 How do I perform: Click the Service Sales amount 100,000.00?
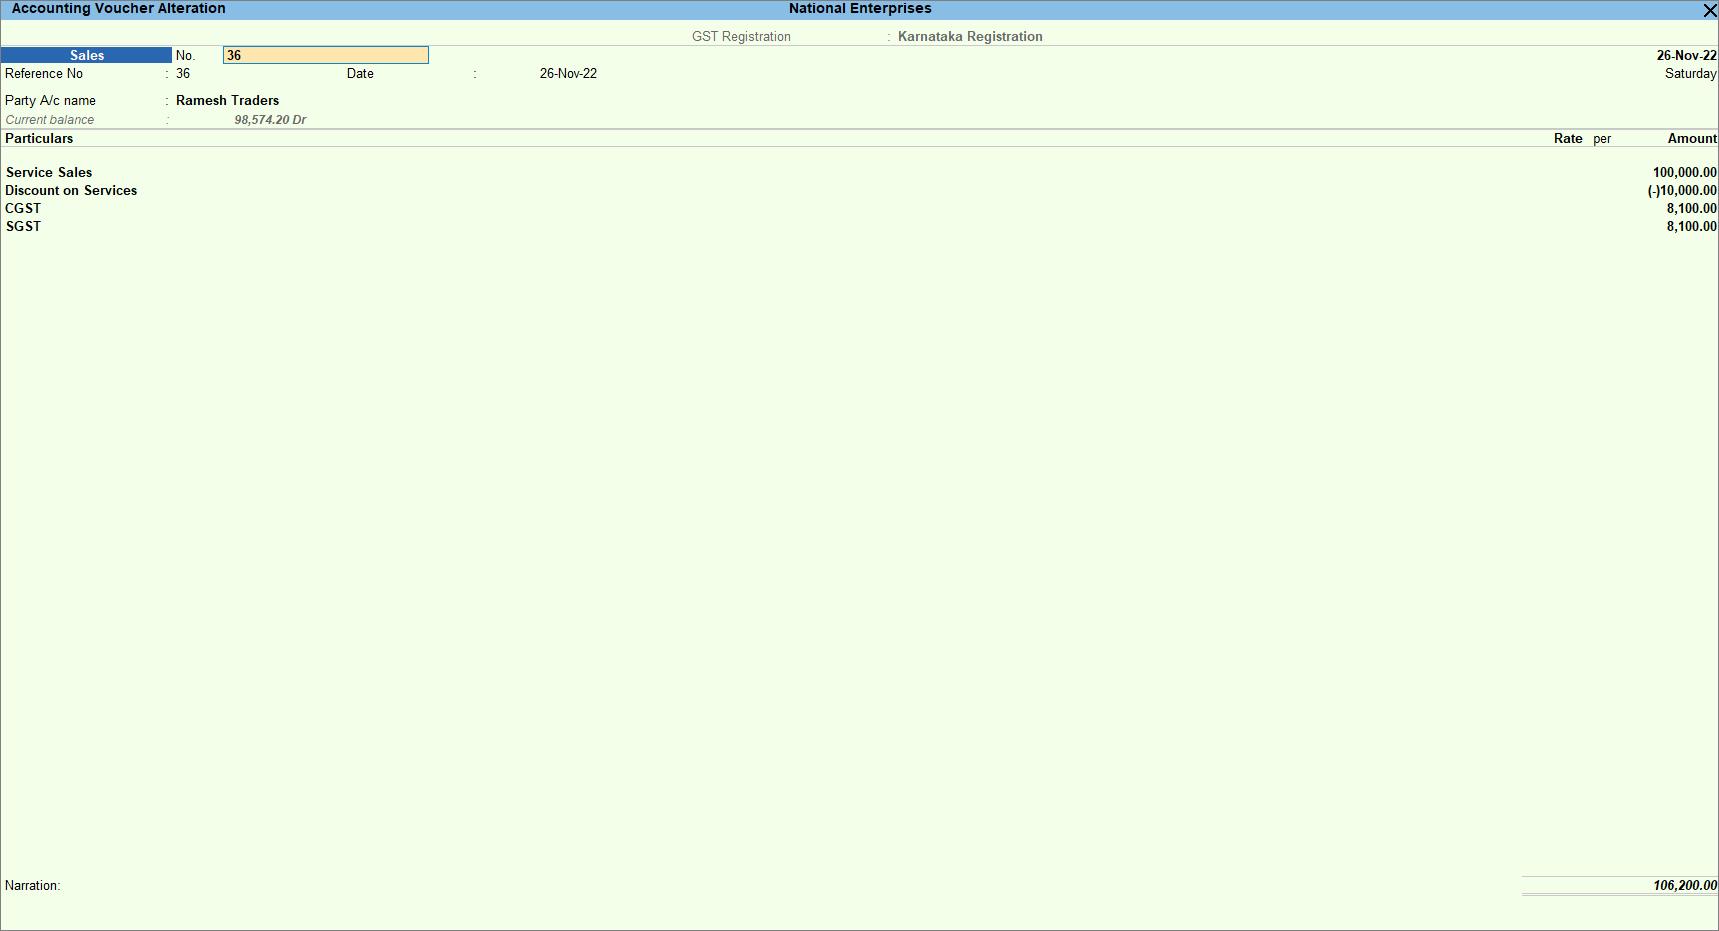tap(1684, 173)
